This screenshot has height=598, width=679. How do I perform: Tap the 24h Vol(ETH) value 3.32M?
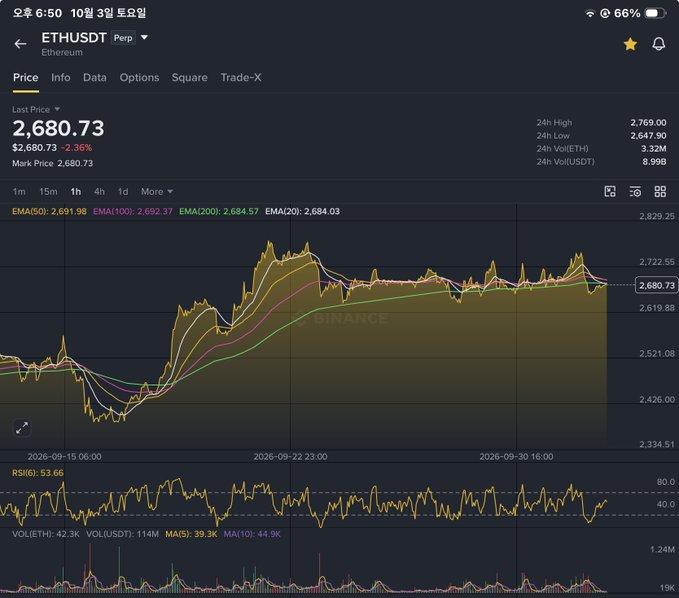pos(653,149)
